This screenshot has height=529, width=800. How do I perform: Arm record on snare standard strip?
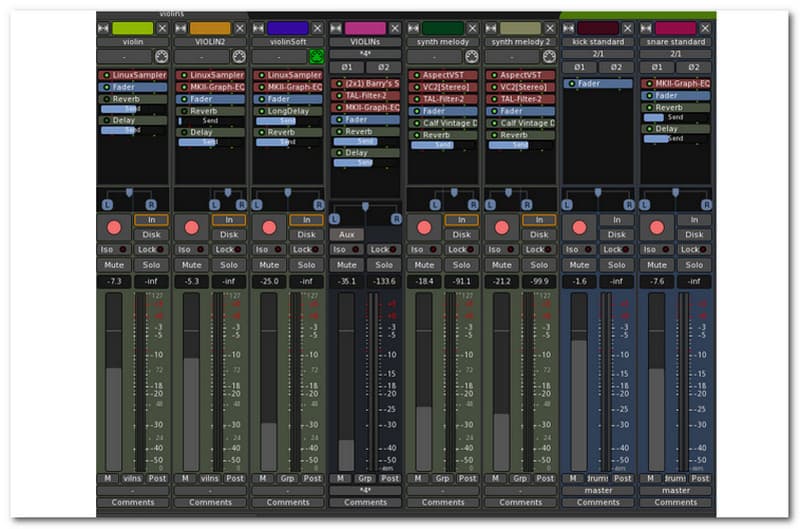(x=657, y=228)
